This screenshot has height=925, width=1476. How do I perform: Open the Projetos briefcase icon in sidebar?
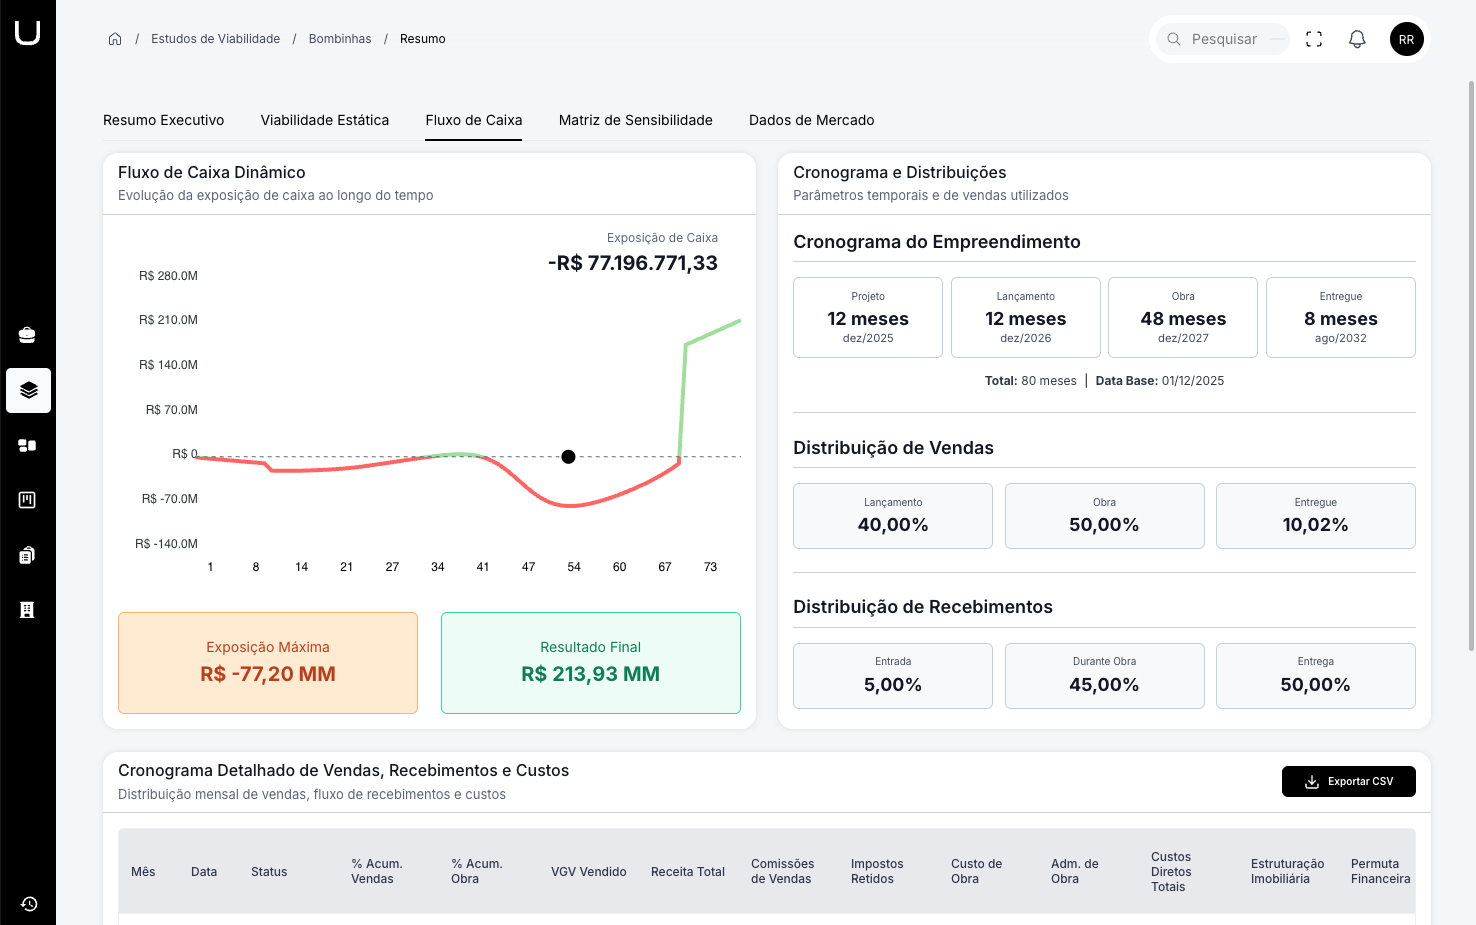pos(28,334)
